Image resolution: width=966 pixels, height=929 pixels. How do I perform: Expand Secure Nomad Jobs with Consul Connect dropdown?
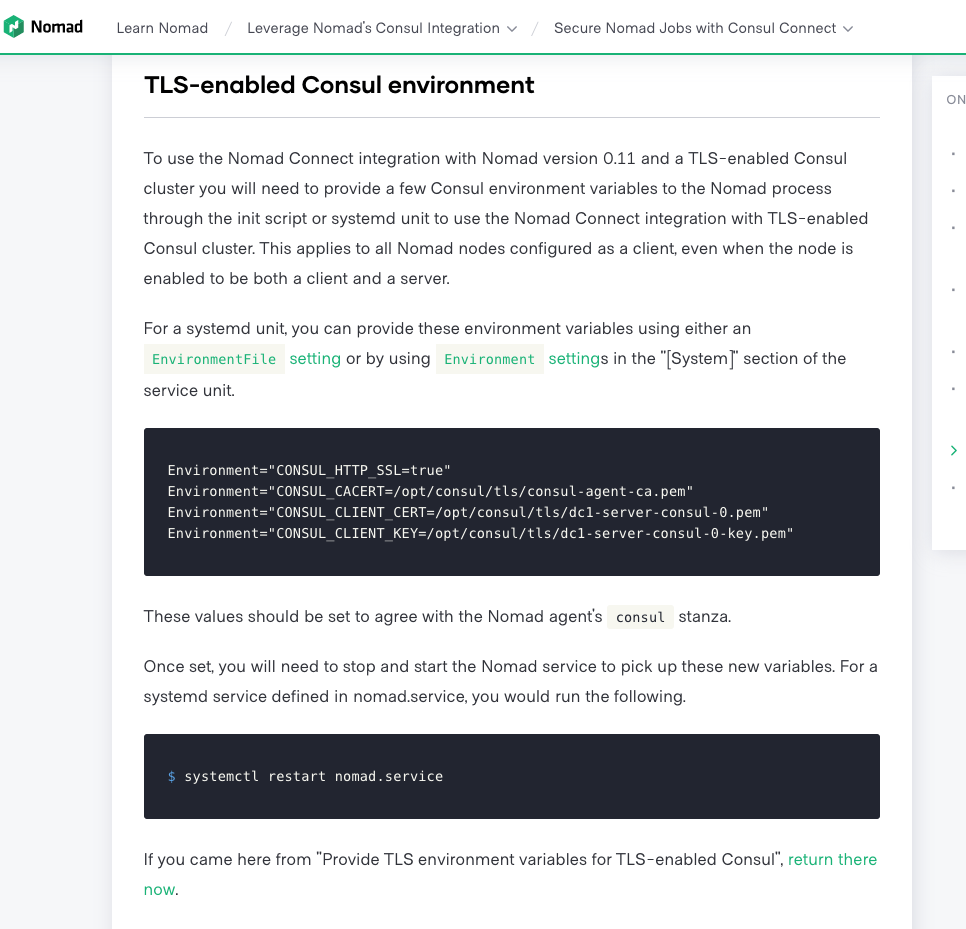pyautogui.click(x=703, y=28)
